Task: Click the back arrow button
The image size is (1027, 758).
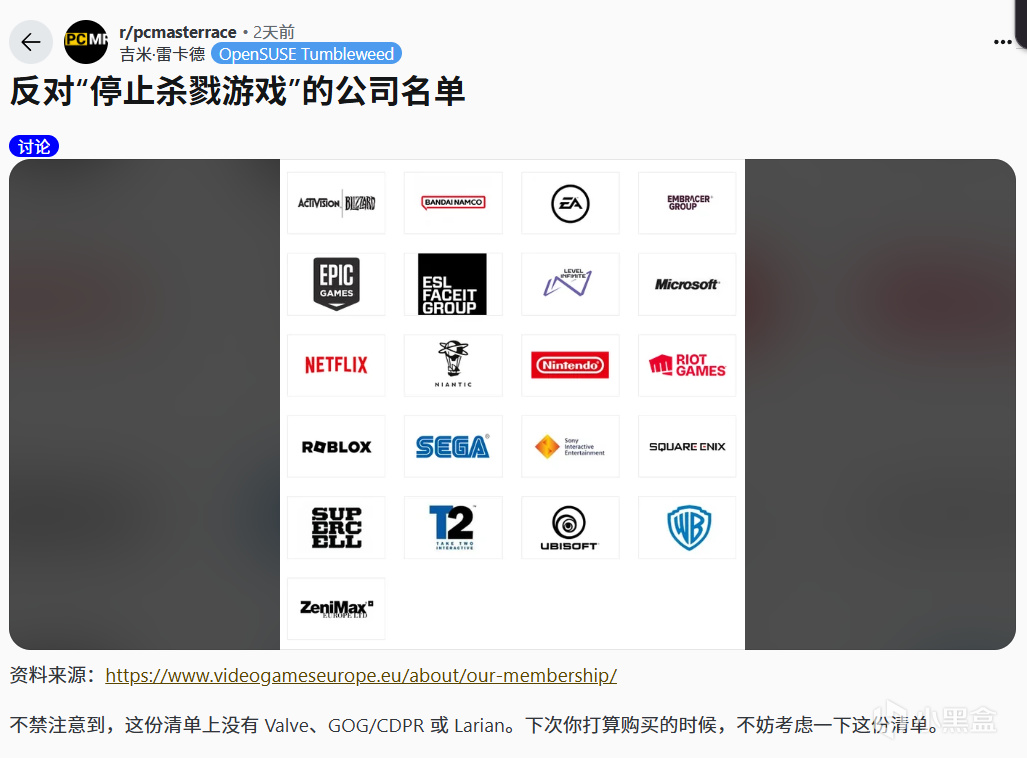Action: pos(31,43)
